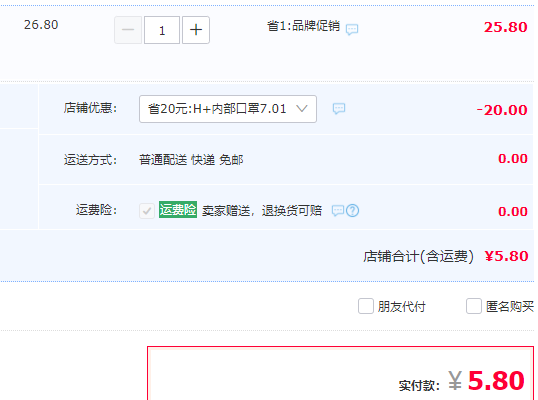Image resolution: width=538 pixels, height=400 pixels.
Task: Focus the quantity input field showing 1
Action: [x=162, y=30]
